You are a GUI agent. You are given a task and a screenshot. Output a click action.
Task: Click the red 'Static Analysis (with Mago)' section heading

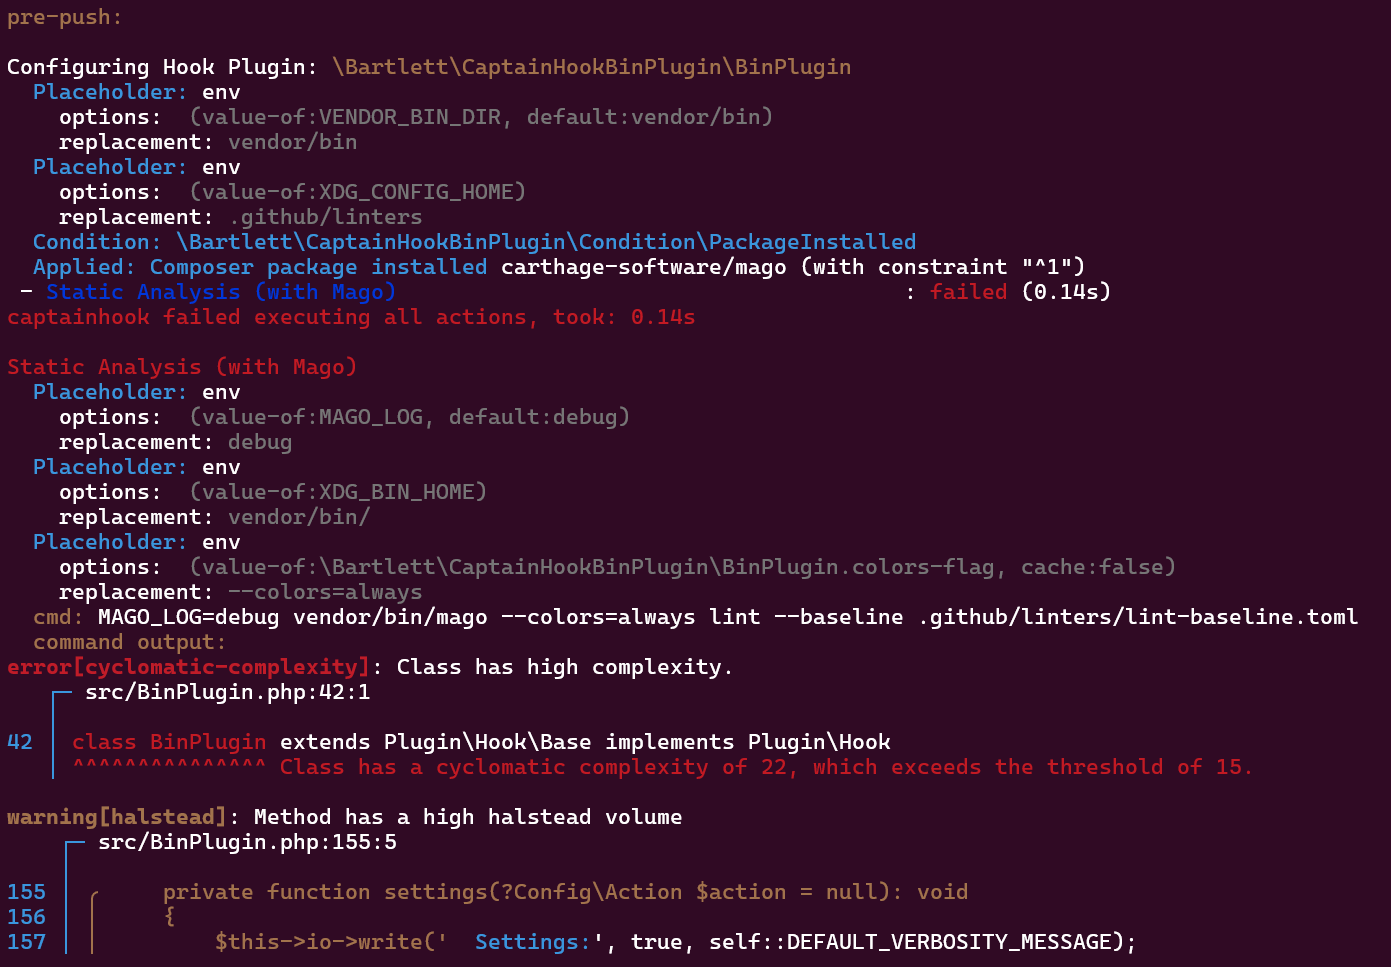point(182,367)
